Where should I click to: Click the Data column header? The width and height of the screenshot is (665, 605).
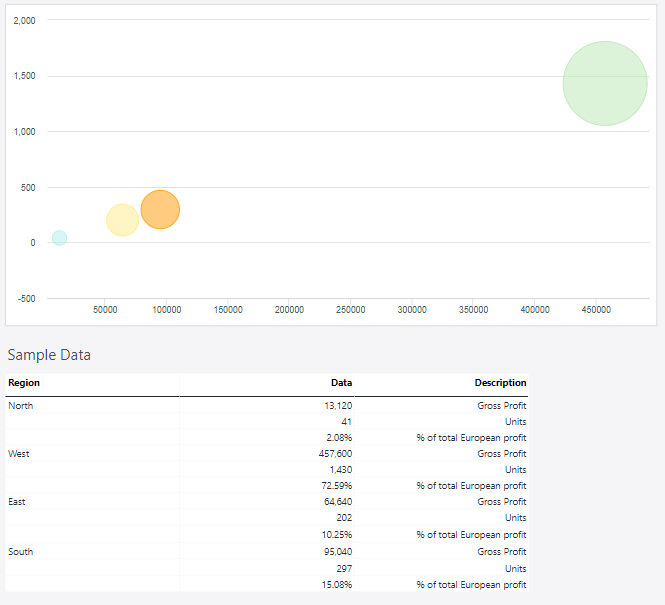(x=341, y=383)
